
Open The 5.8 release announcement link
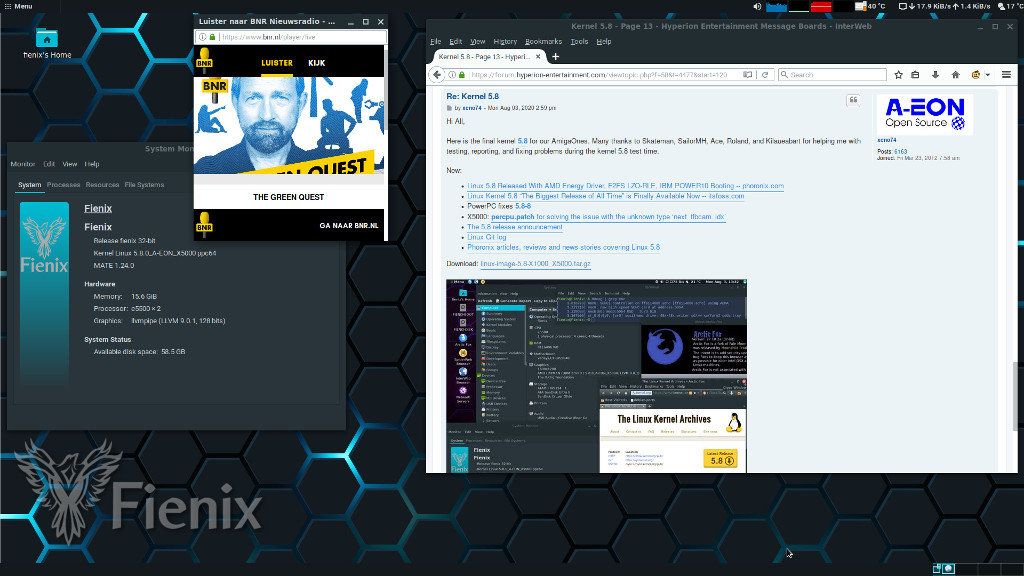pyautogui.click(x=515, y=227)
